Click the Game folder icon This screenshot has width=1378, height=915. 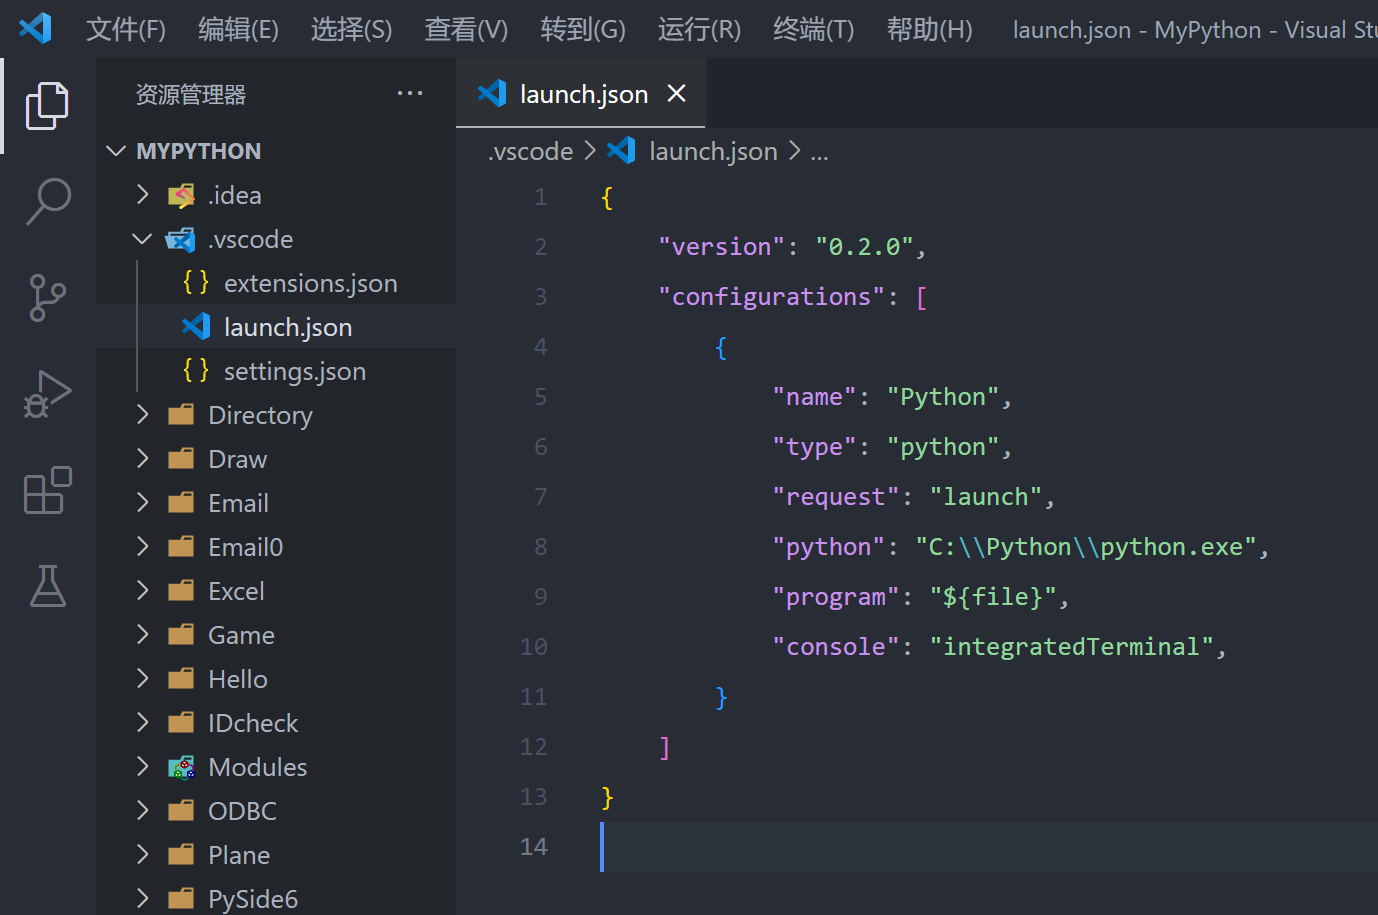pyautogui.click(x=181, y=635)
